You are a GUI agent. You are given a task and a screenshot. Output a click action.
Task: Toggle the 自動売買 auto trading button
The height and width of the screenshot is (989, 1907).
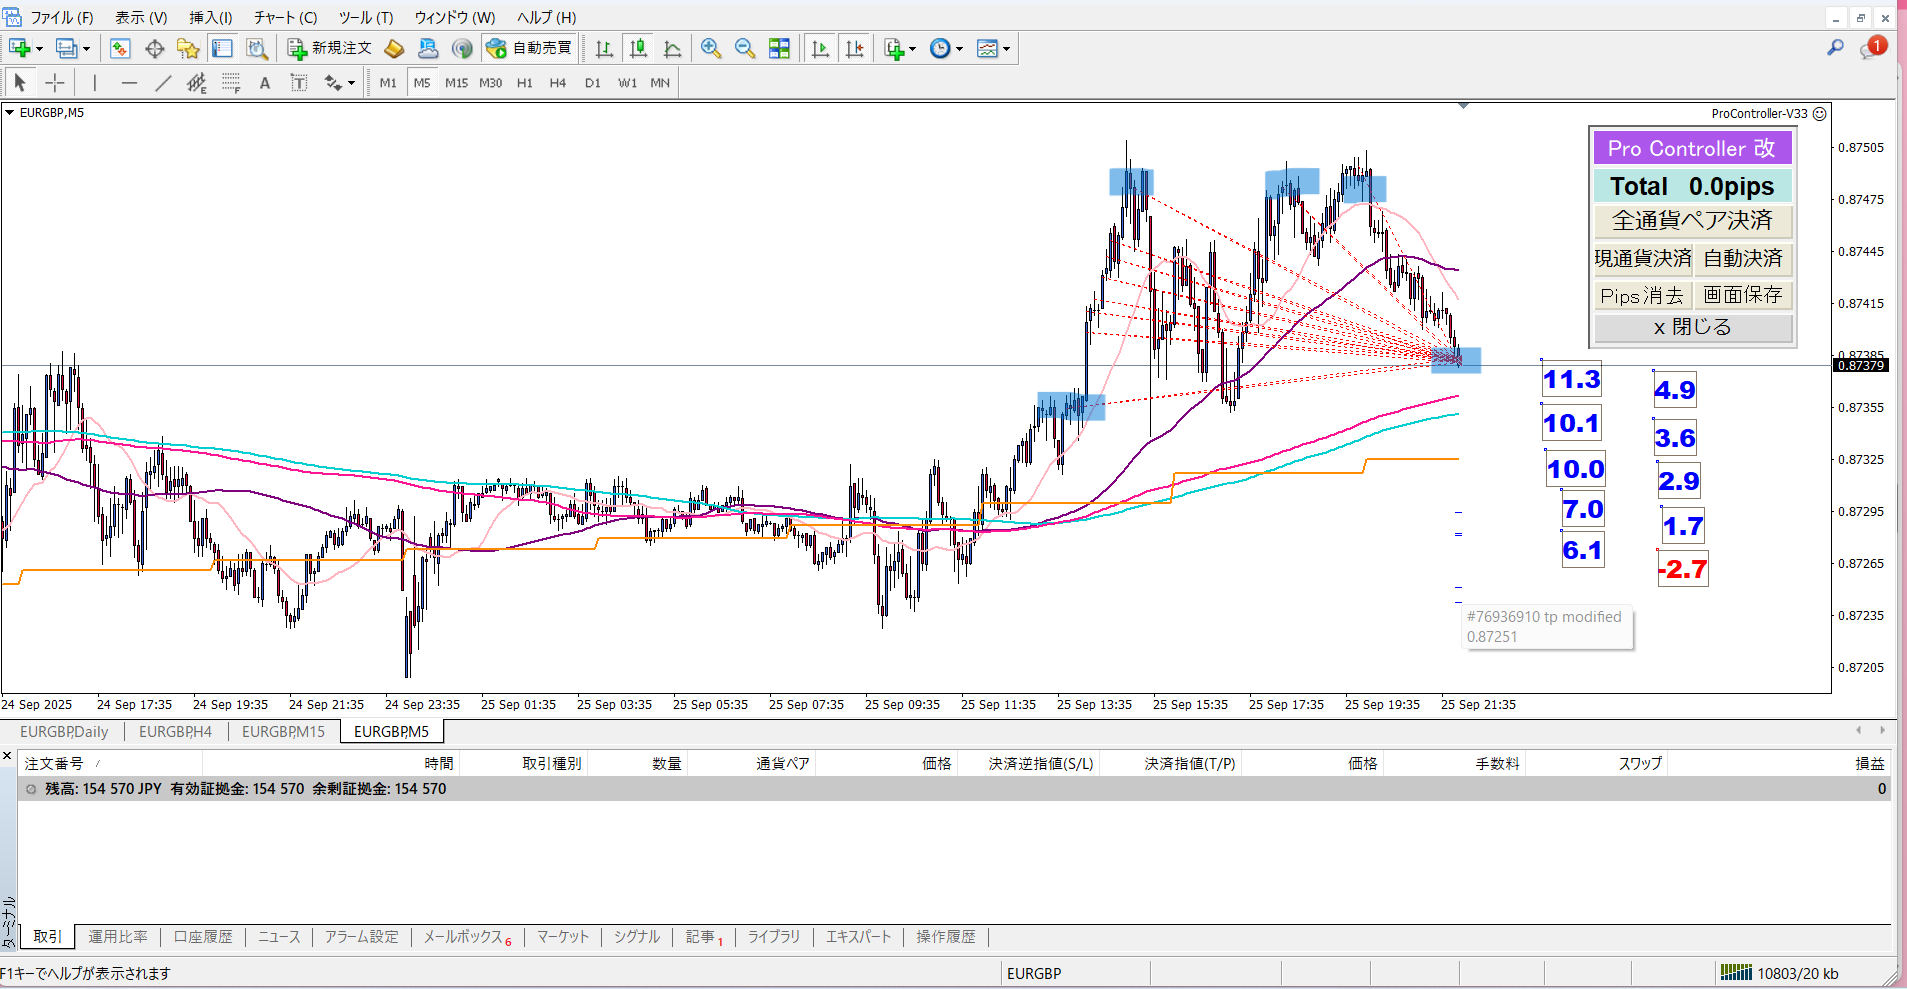pos(529,48)
